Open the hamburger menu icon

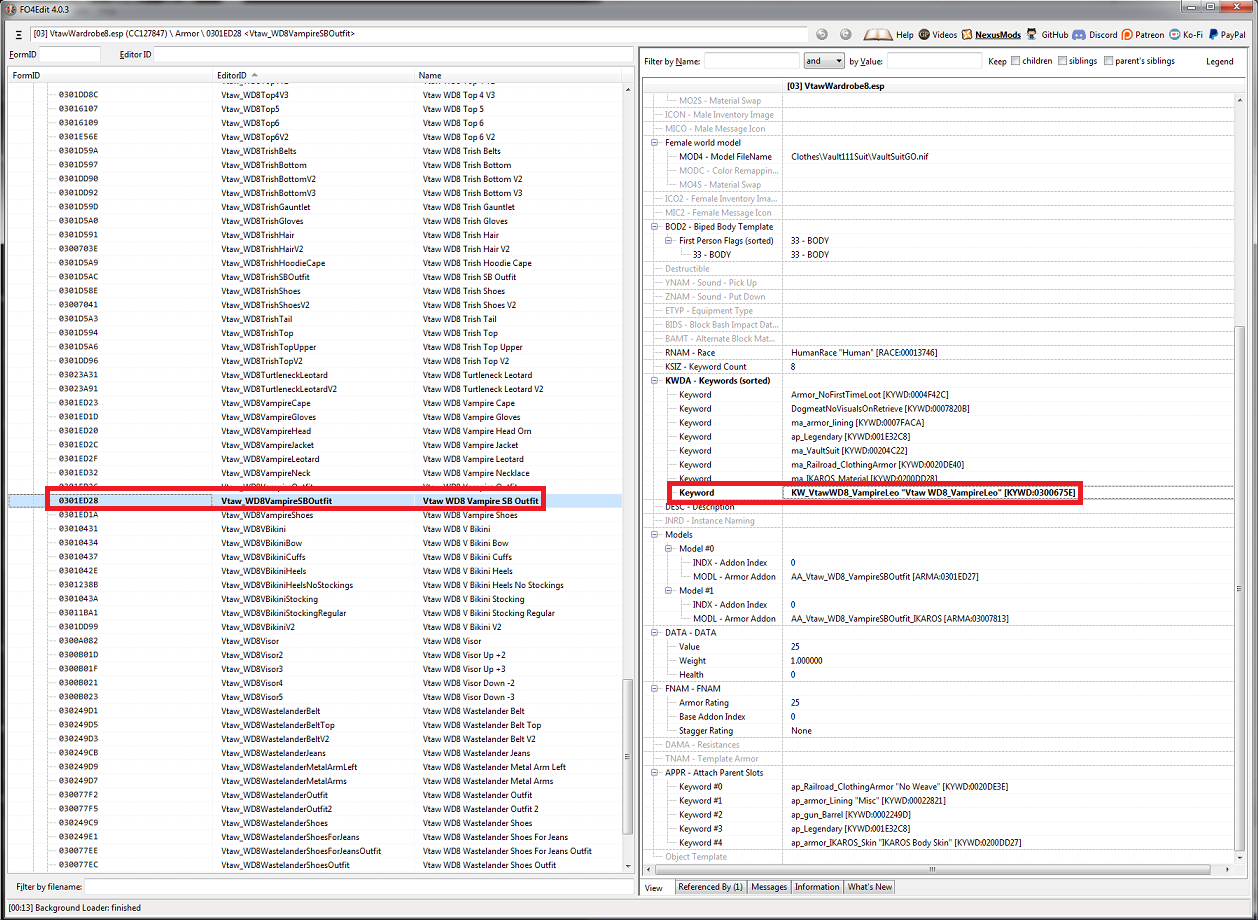[18, 34]
